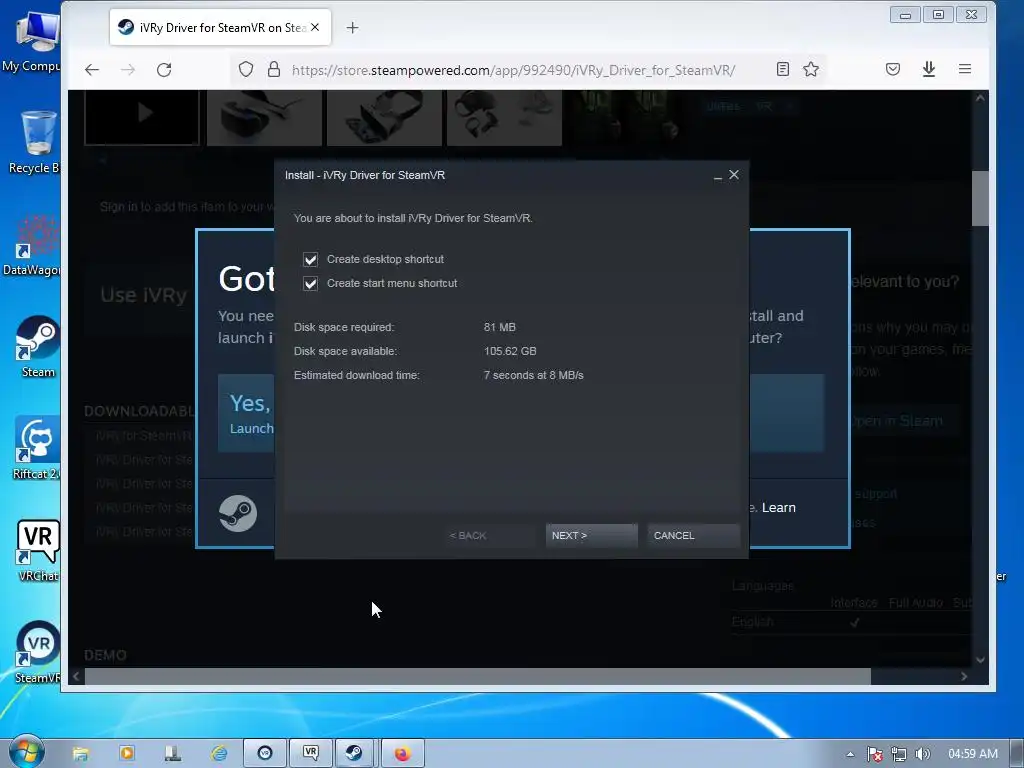Screen dimensions: 1024x768
Task: Select the VR headset screenshot thumbnail
Action: pyautogui.click(x=264, y=118)
